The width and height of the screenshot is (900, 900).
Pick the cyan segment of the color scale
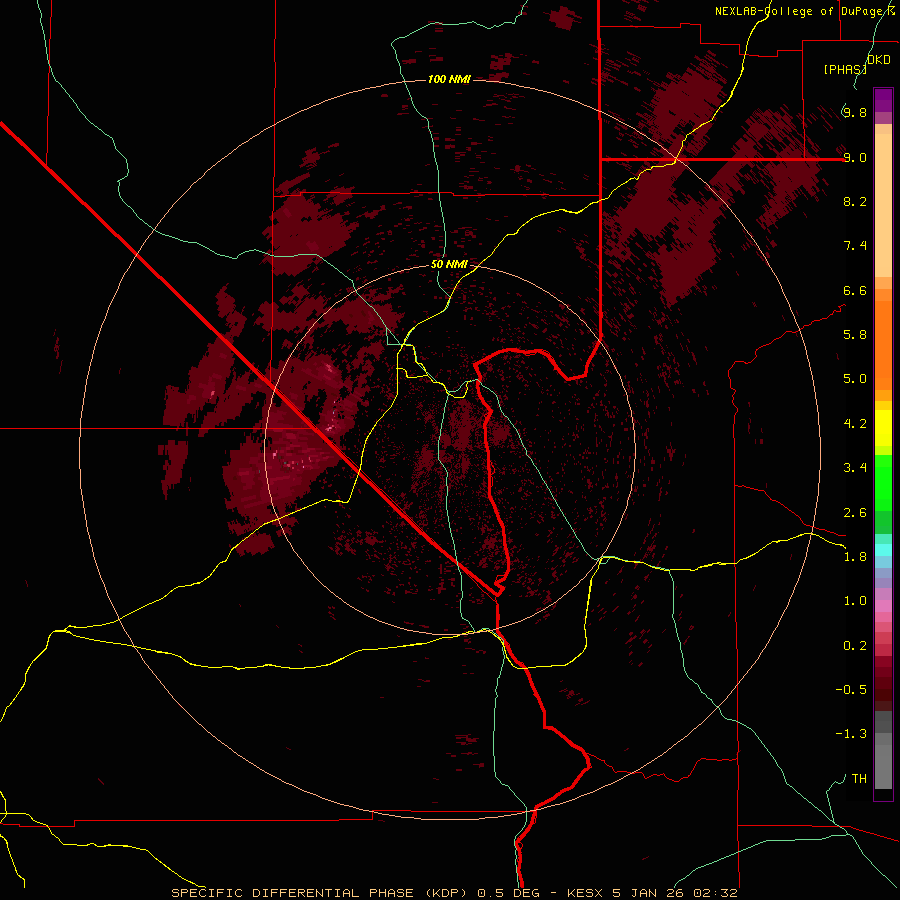tap(883, 550)
